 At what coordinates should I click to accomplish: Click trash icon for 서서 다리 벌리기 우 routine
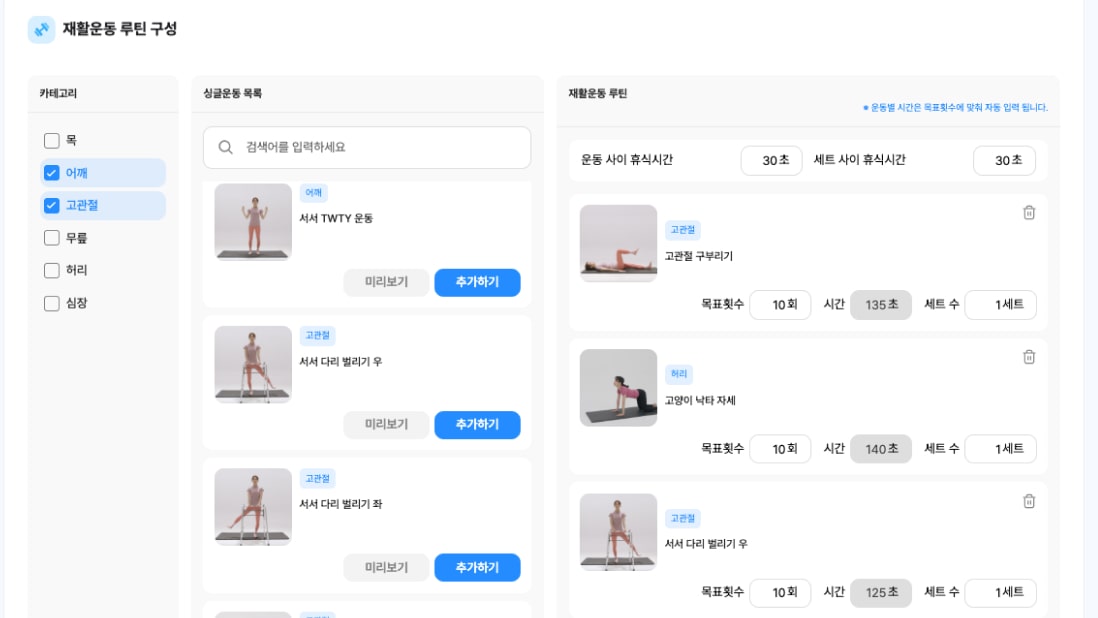click(x=1029, y=501)
